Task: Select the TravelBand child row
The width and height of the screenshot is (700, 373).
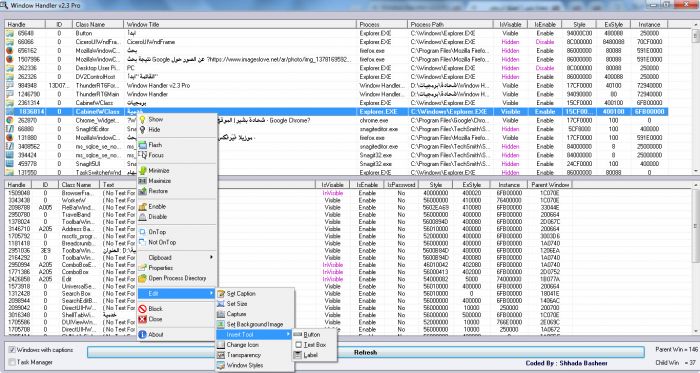Action: coord(288,215)
